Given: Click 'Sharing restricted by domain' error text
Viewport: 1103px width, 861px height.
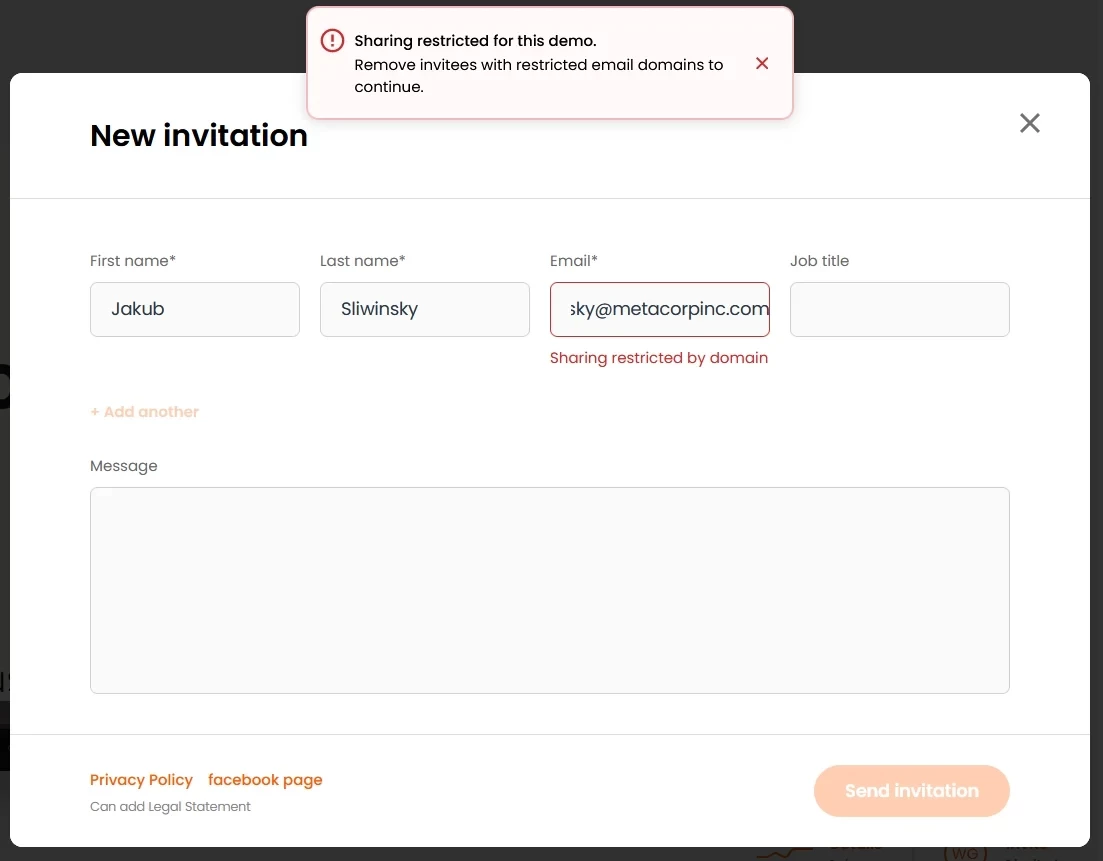Looking at the screenshot, I should 658,357.
